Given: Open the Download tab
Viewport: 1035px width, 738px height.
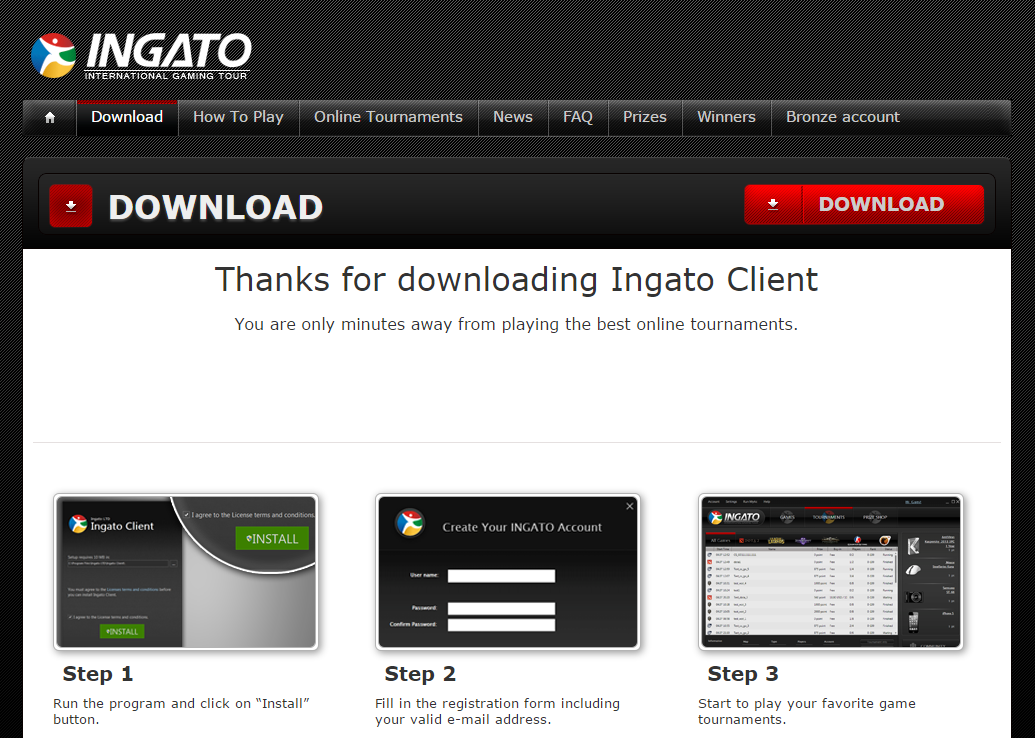Looking at the screenshot, I should pos(127,117).
